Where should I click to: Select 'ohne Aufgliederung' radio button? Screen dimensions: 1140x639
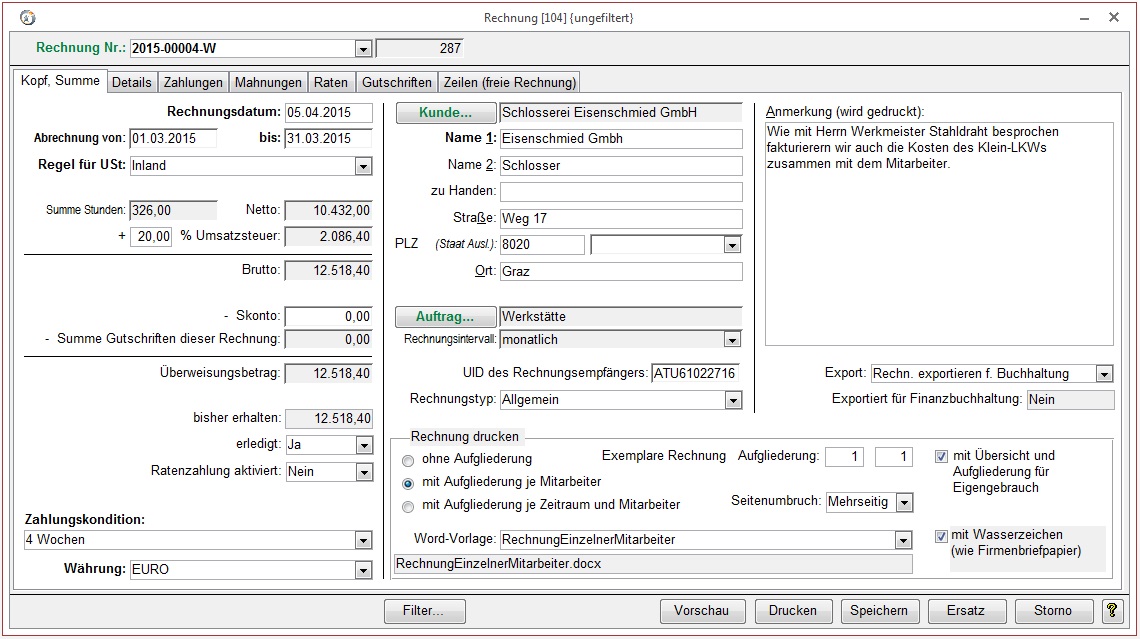point(408,461)
